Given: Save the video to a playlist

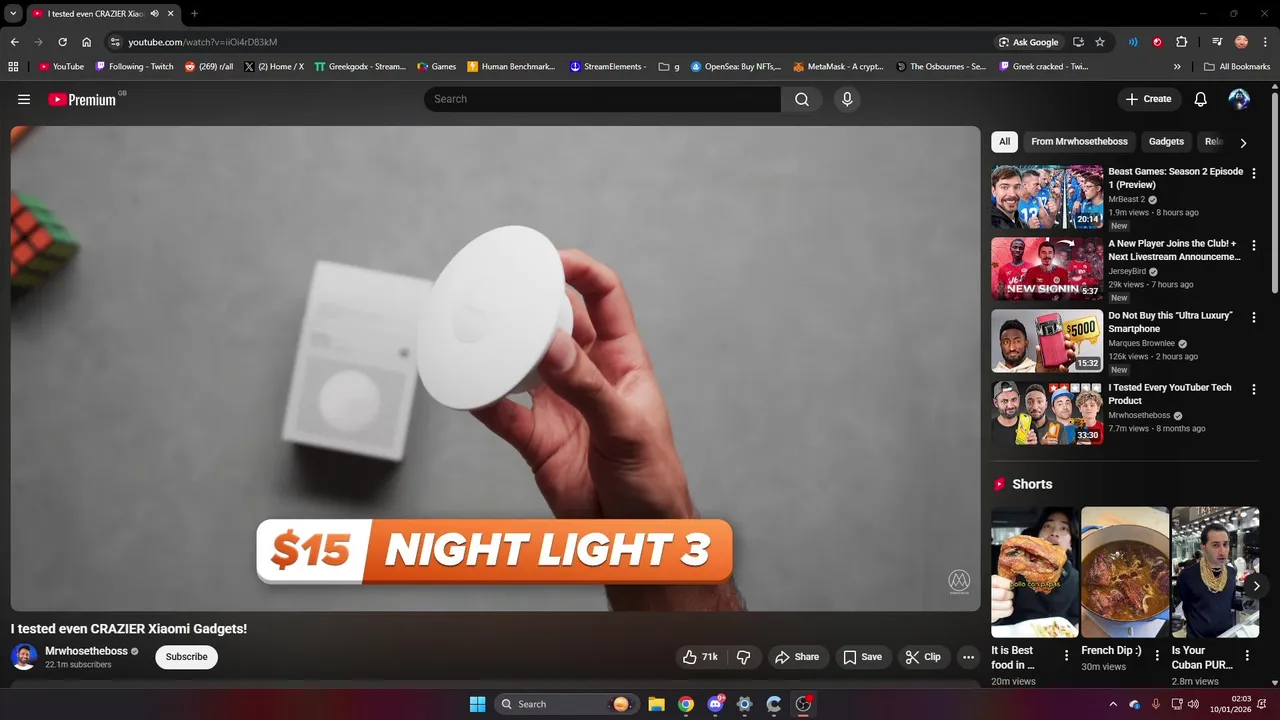Looking at the screenshot, I should [x=862, y=657].
